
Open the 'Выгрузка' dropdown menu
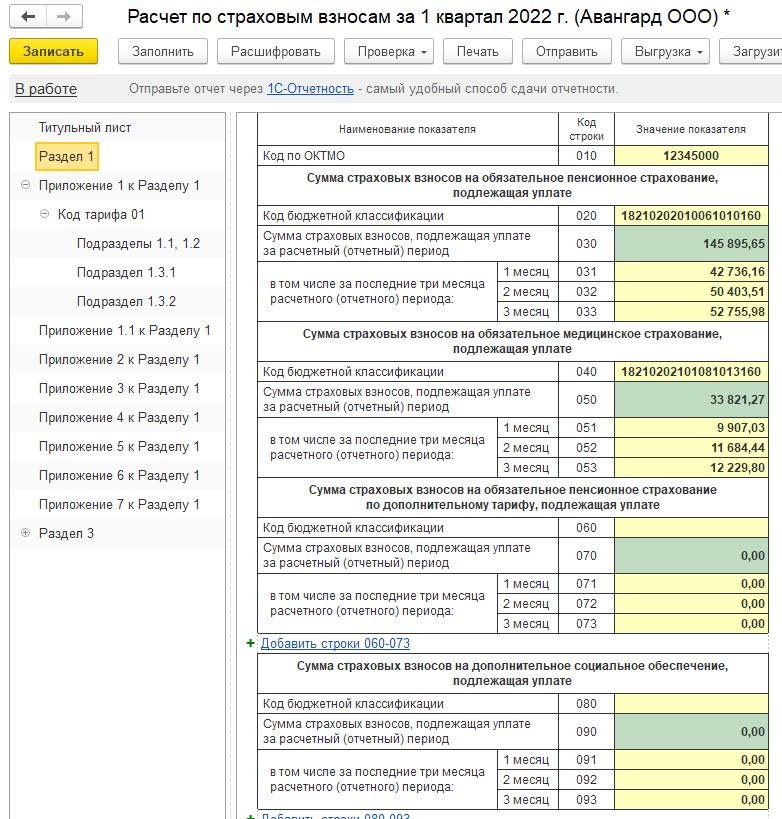tap(664, 52)
